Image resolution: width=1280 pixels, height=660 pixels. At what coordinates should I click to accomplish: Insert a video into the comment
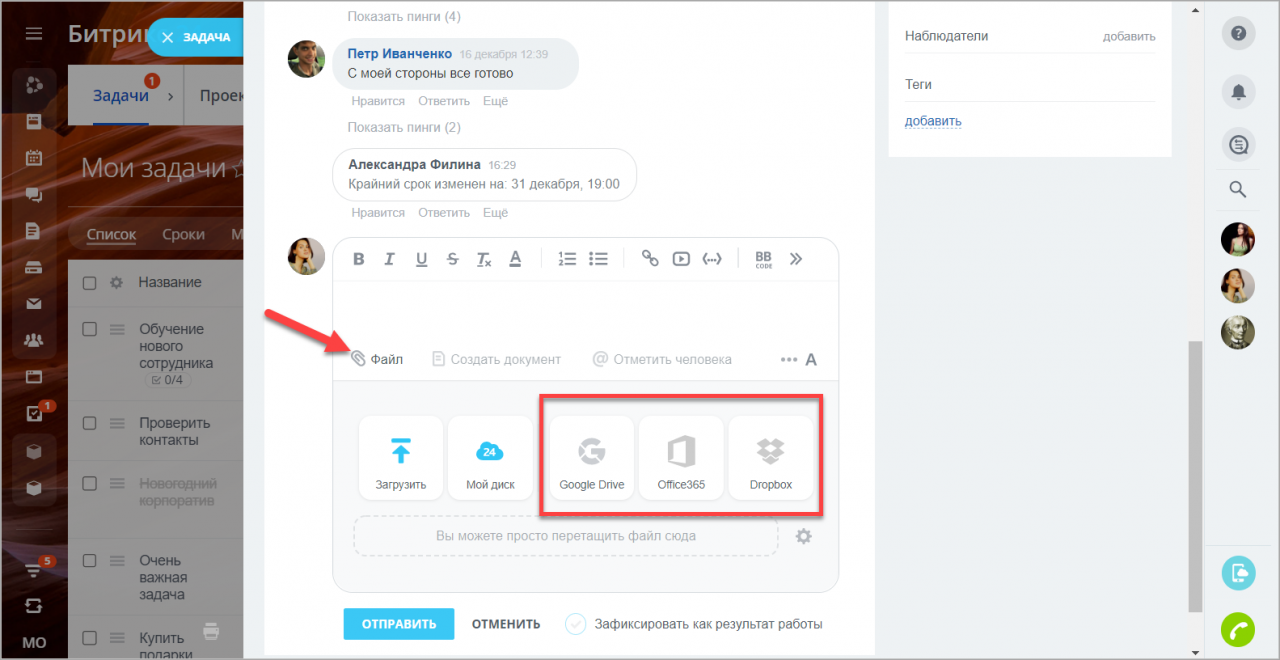[681, 259]
